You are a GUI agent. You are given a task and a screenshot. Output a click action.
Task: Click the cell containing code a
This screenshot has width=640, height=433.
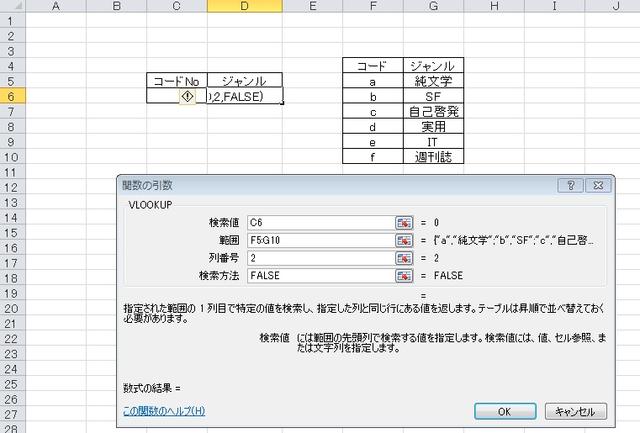click(x=373, y=81)
